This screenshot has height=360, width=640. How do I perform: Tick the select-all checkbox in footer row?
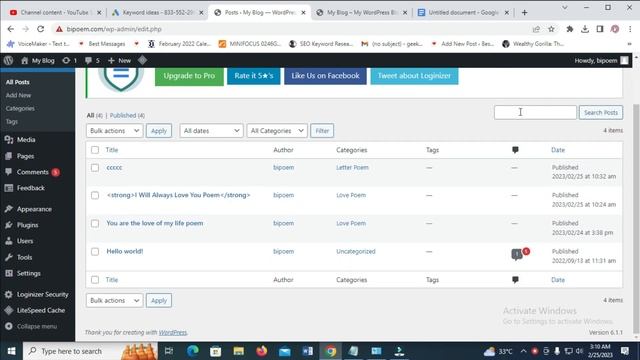[95, 280]
